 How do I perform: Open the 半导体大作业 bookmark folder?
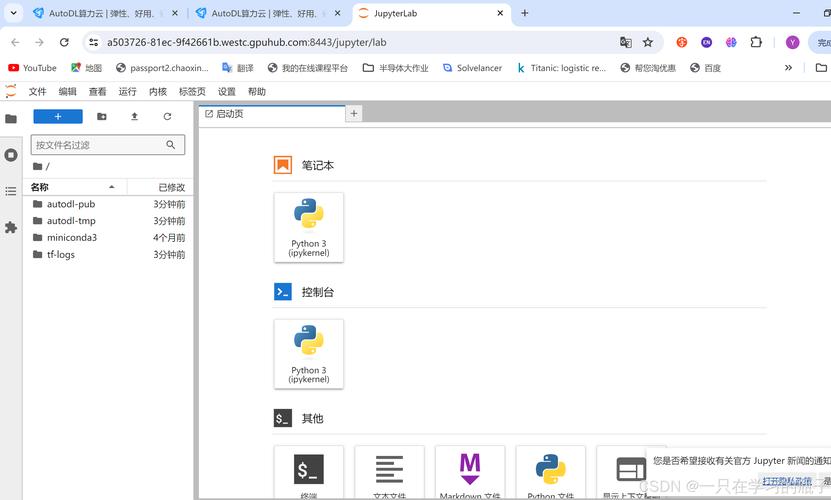[395, 68]
